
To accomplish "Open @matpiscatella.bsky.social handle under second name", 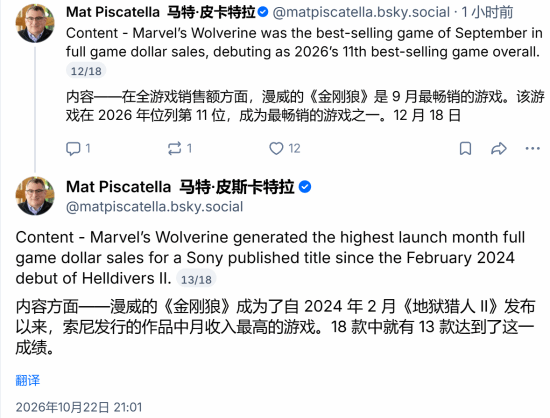I will click(x=154, y=207).
